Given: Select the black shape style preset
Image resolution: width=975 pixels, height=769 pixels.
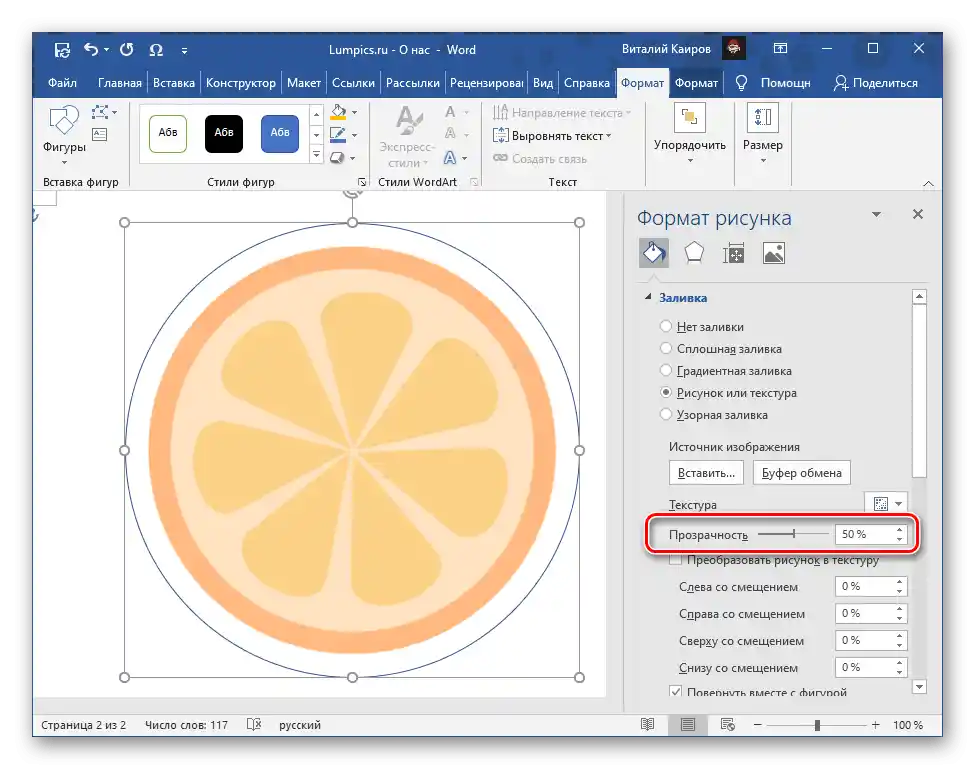Looking at the screenshot, I should (x=224, y=134).
